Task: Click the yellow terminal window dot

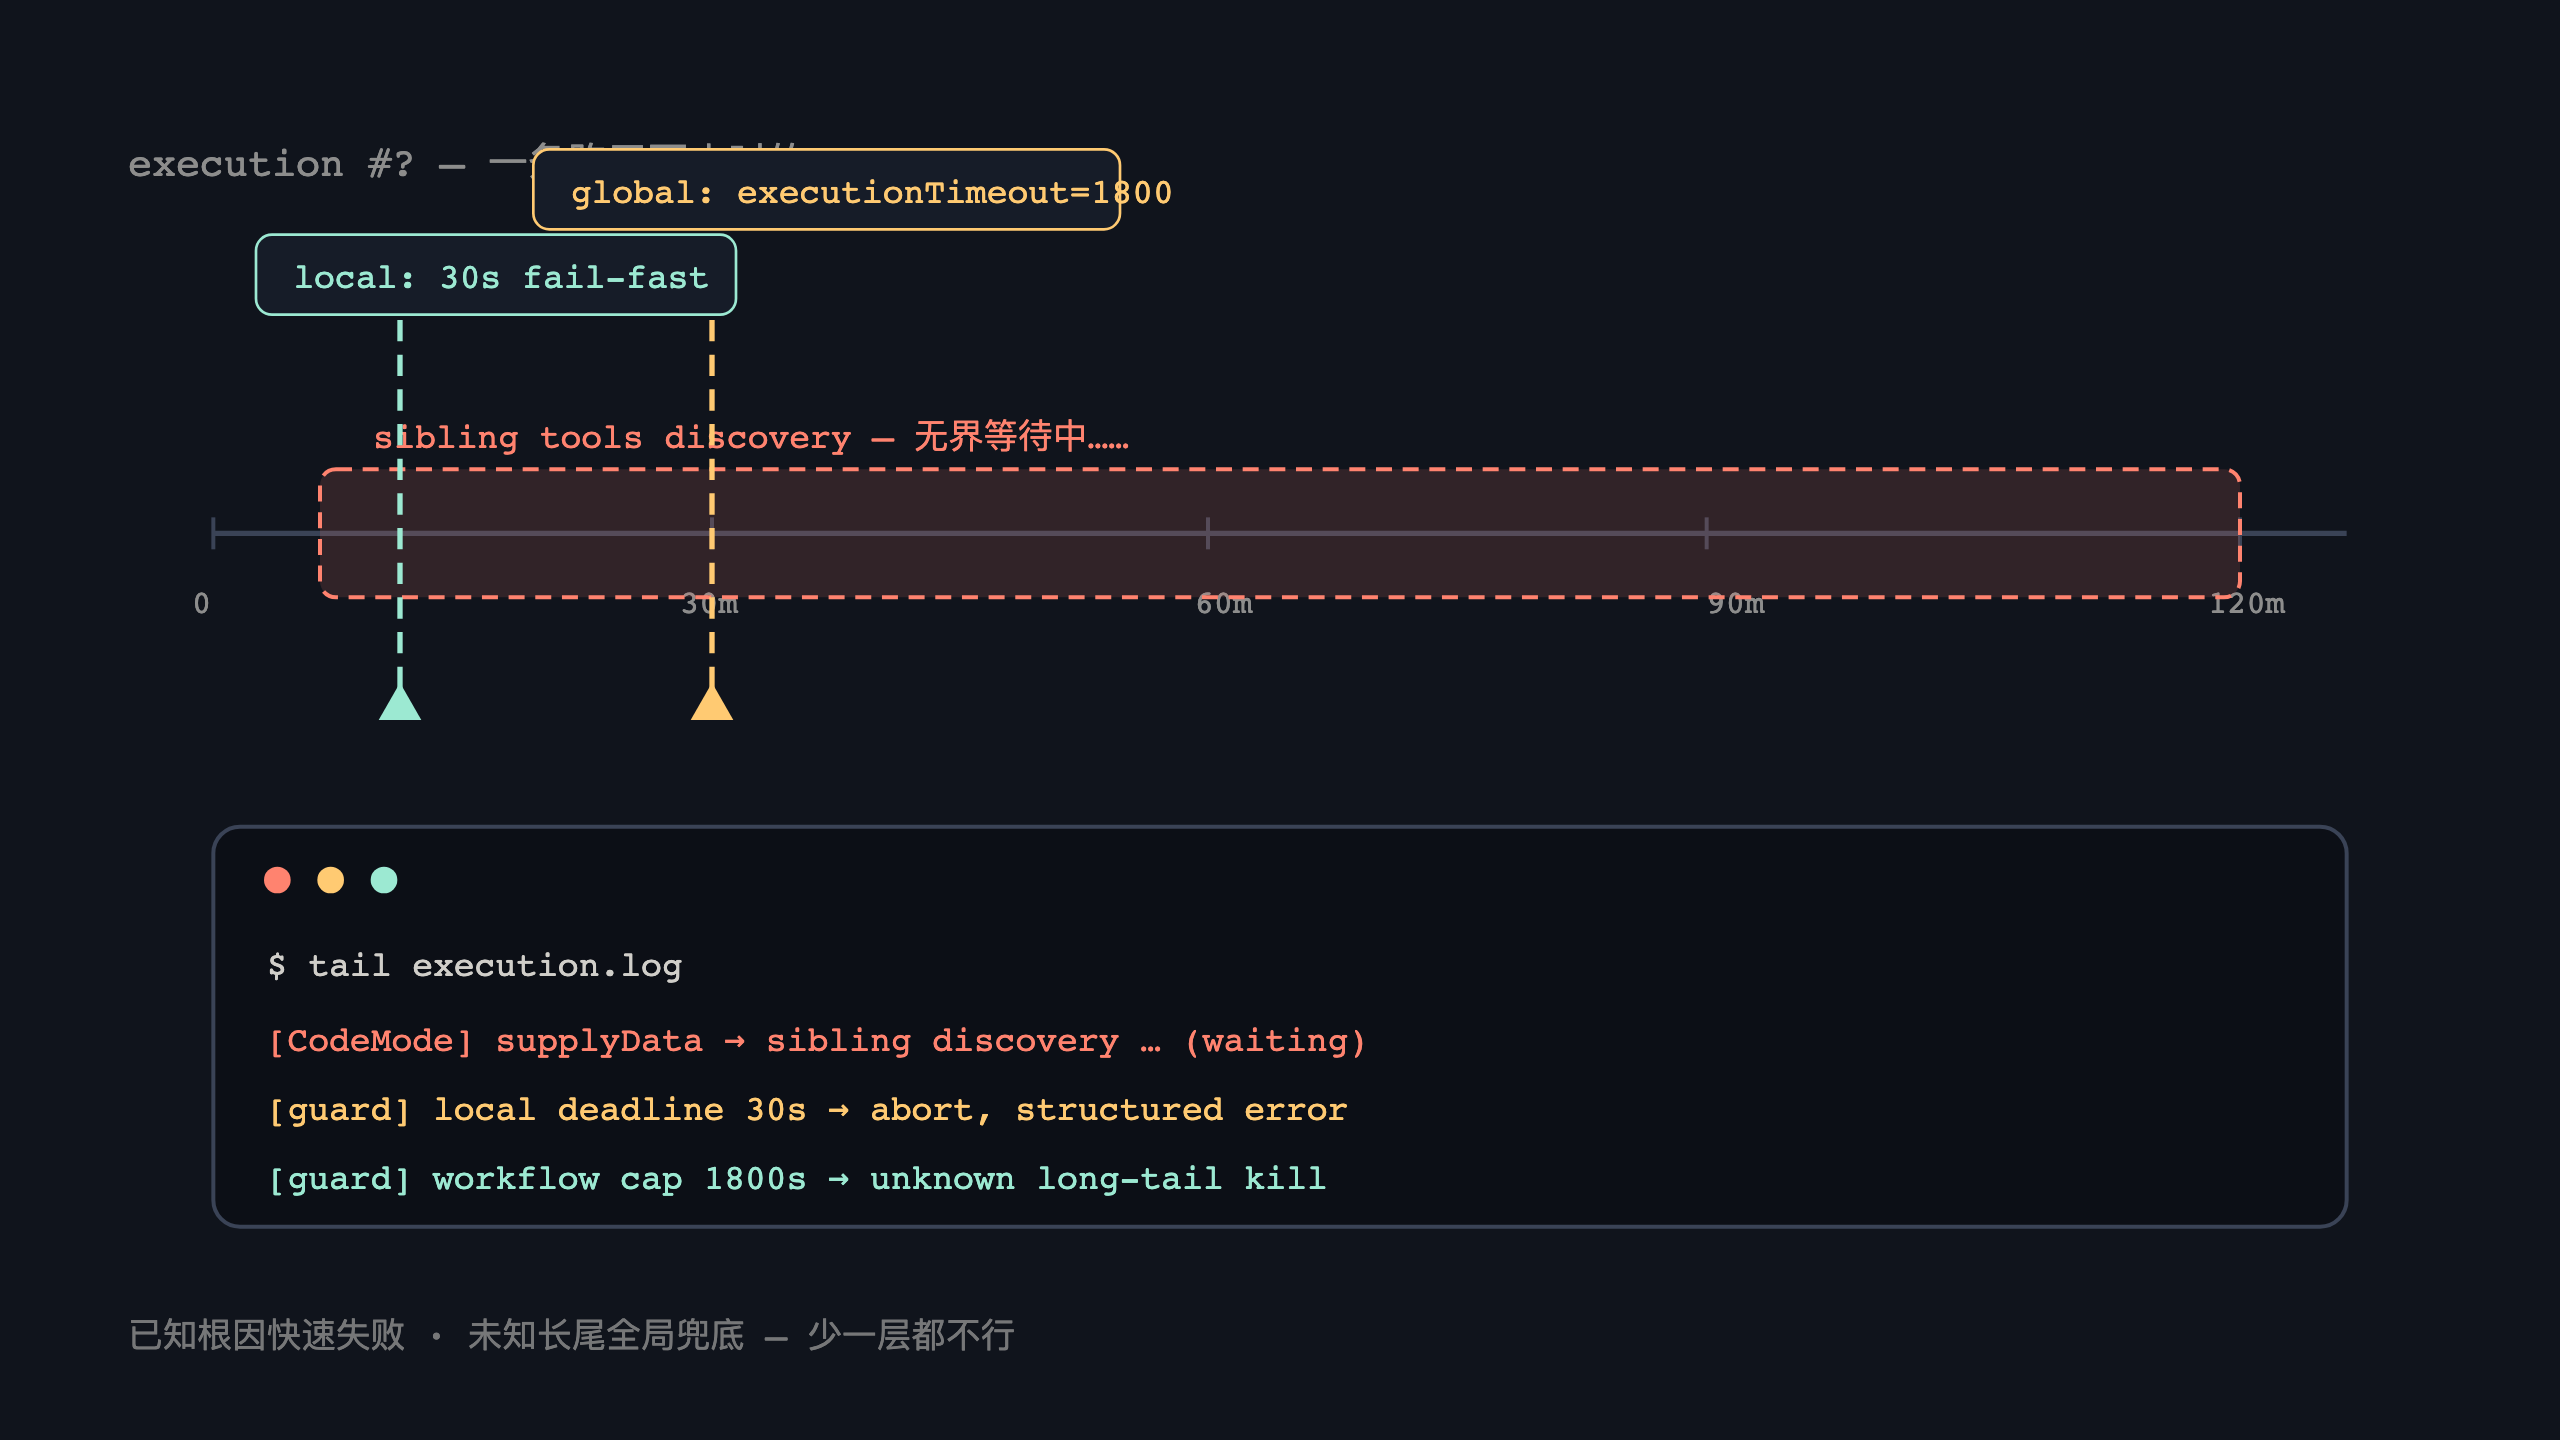Action: 330,880
